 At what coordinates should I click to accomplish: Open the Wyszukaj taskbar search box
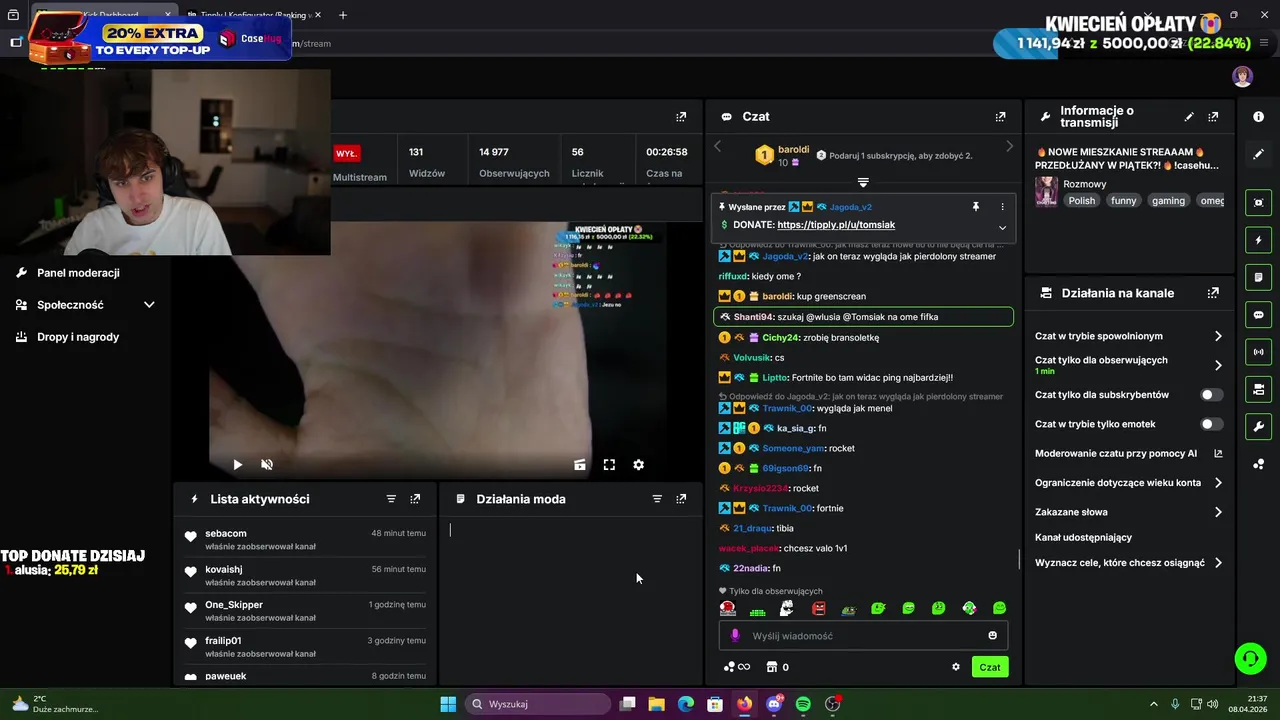538,704
